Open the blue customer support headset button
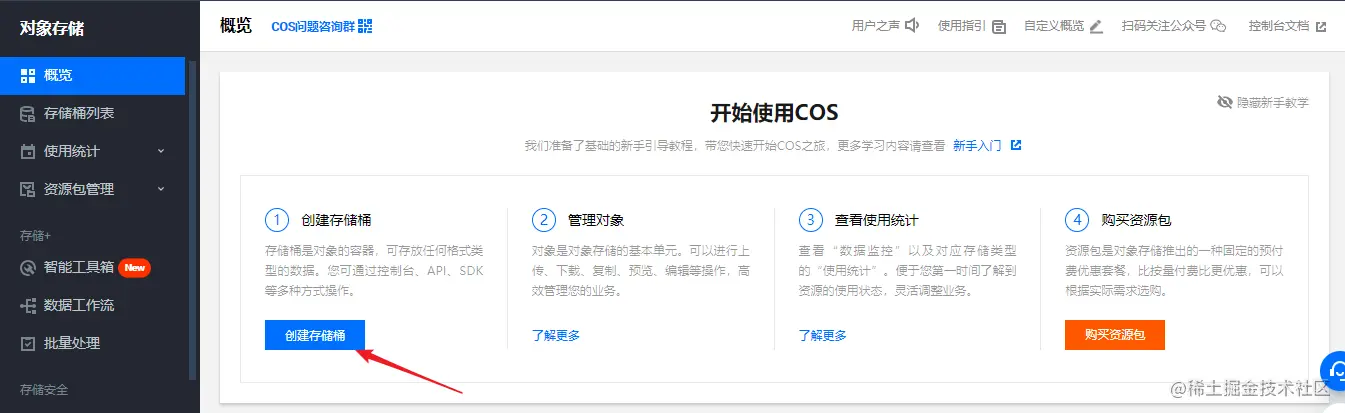 pos(1333,370)
